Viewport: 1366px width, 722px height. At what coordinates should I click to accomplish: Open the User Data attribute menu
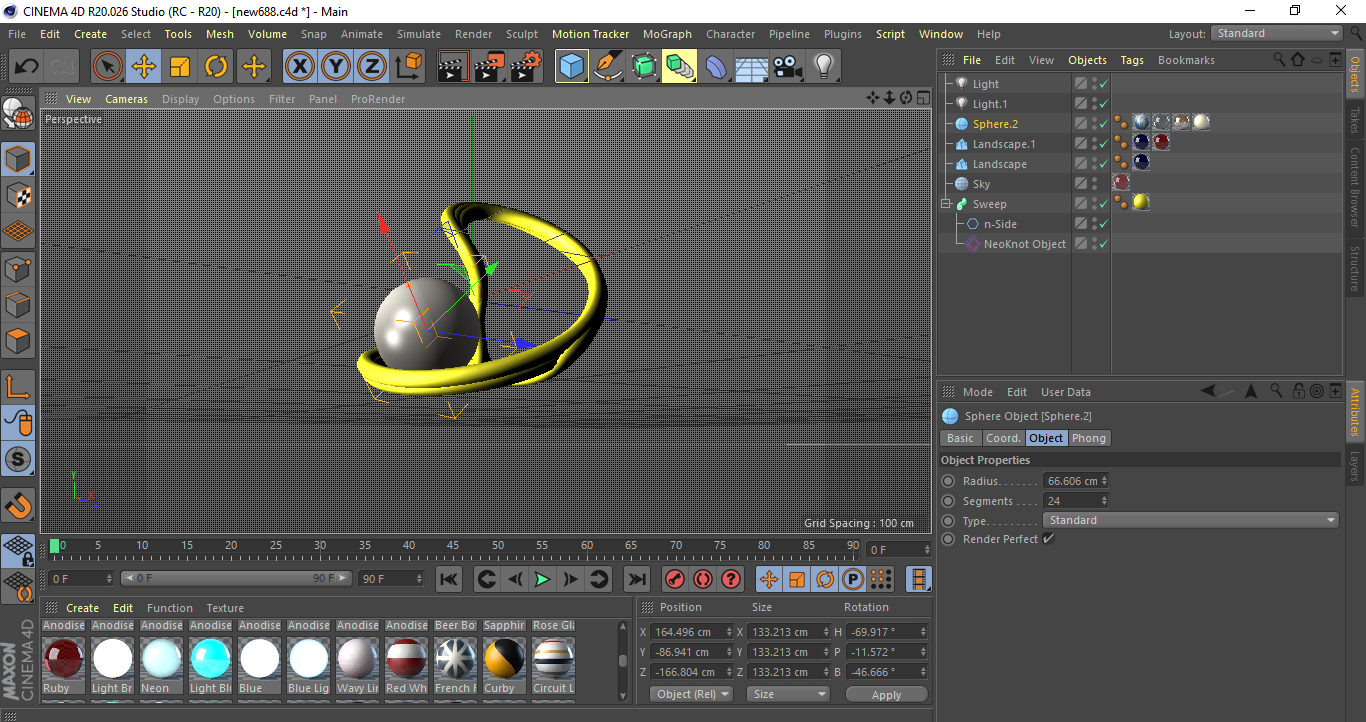click(x=1066, y=392)
